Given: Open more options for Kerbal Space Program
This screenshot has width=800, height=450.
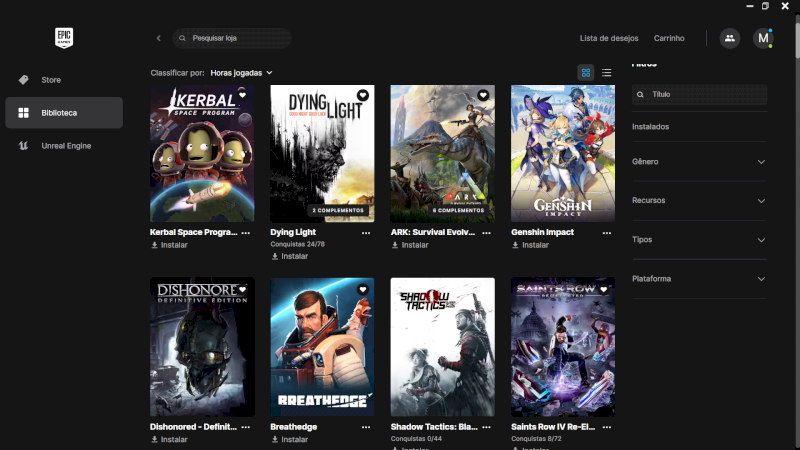Looking at the screenshot, I should click(246, 233).
